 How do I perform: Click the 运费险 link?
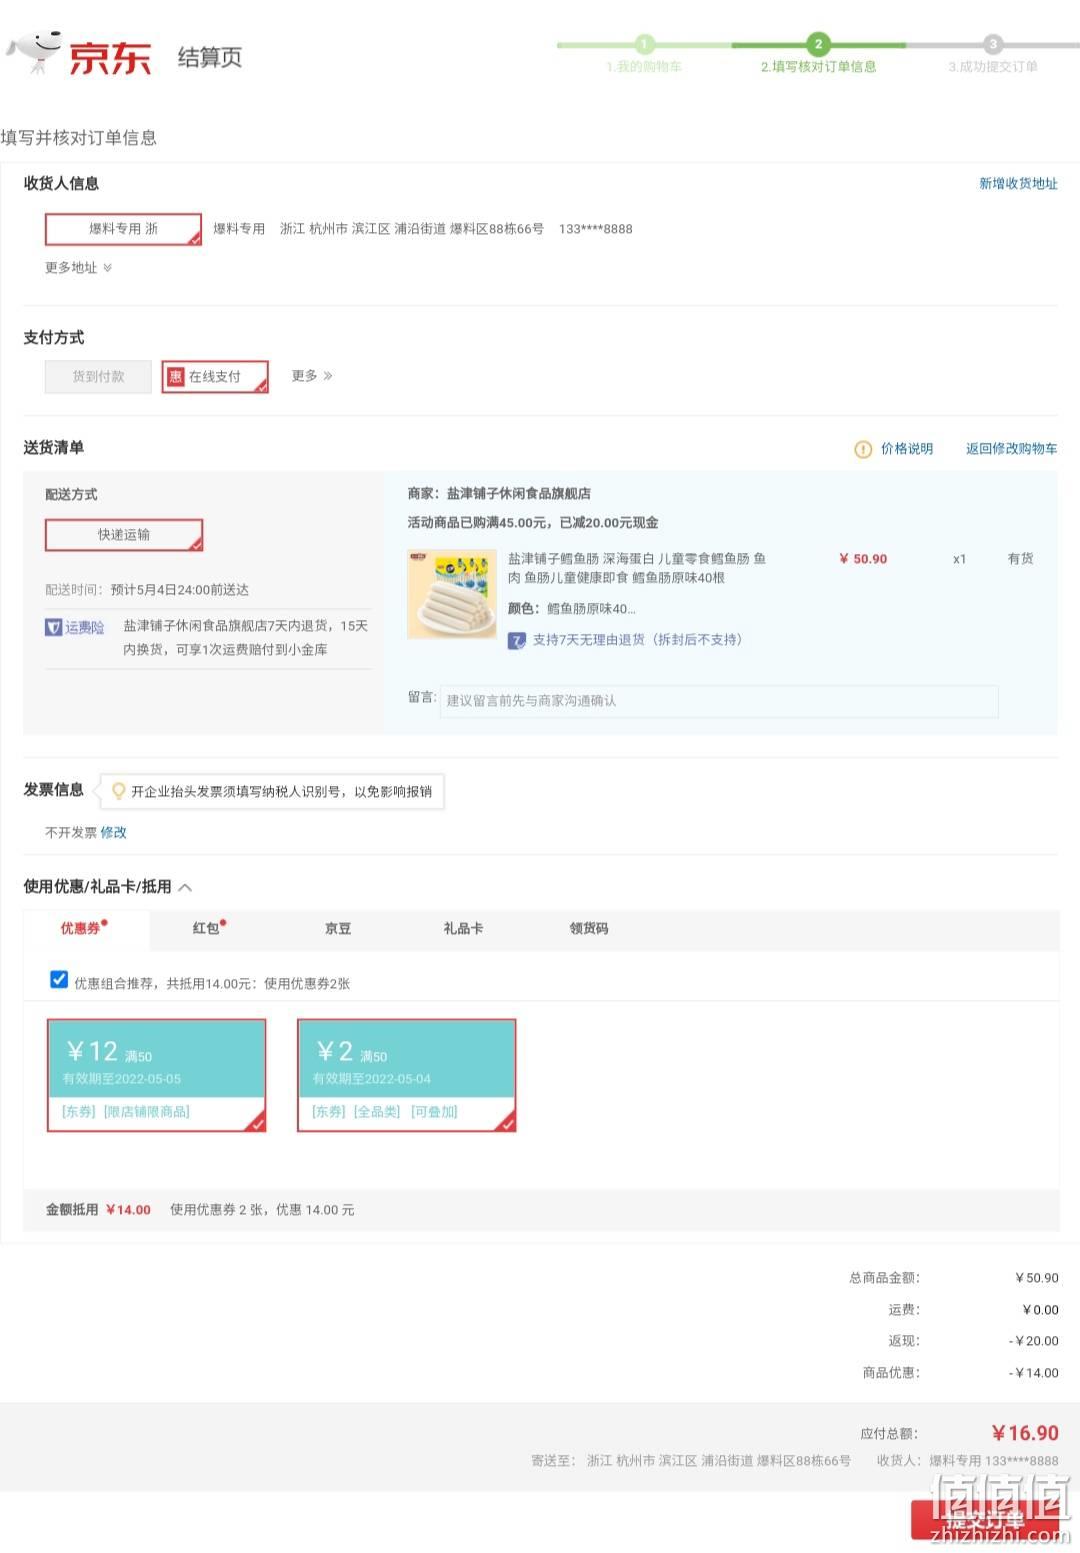click(x=84, y=627)
